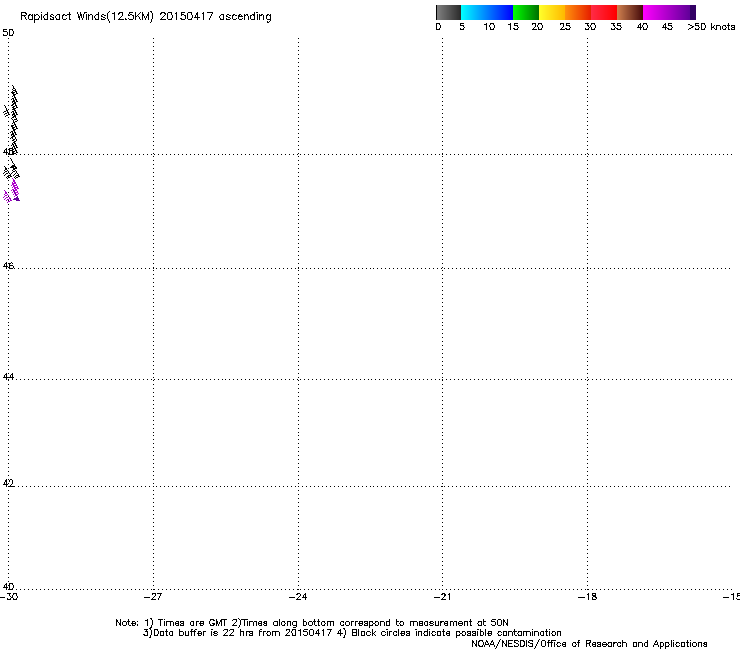The width and height of the screenshot is (740, 650).
Task: Click the legend value label 10
Action: 489,27
